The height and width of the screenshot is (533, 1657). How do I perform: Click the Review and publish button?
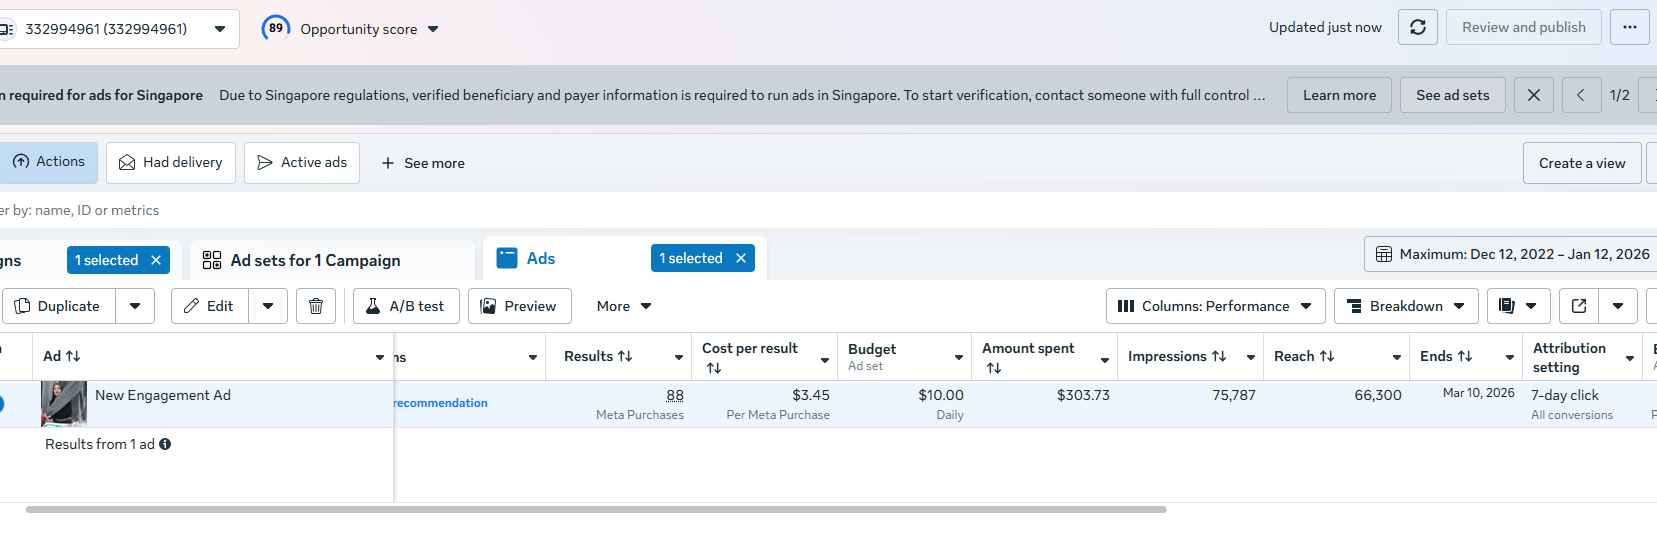1523,27
